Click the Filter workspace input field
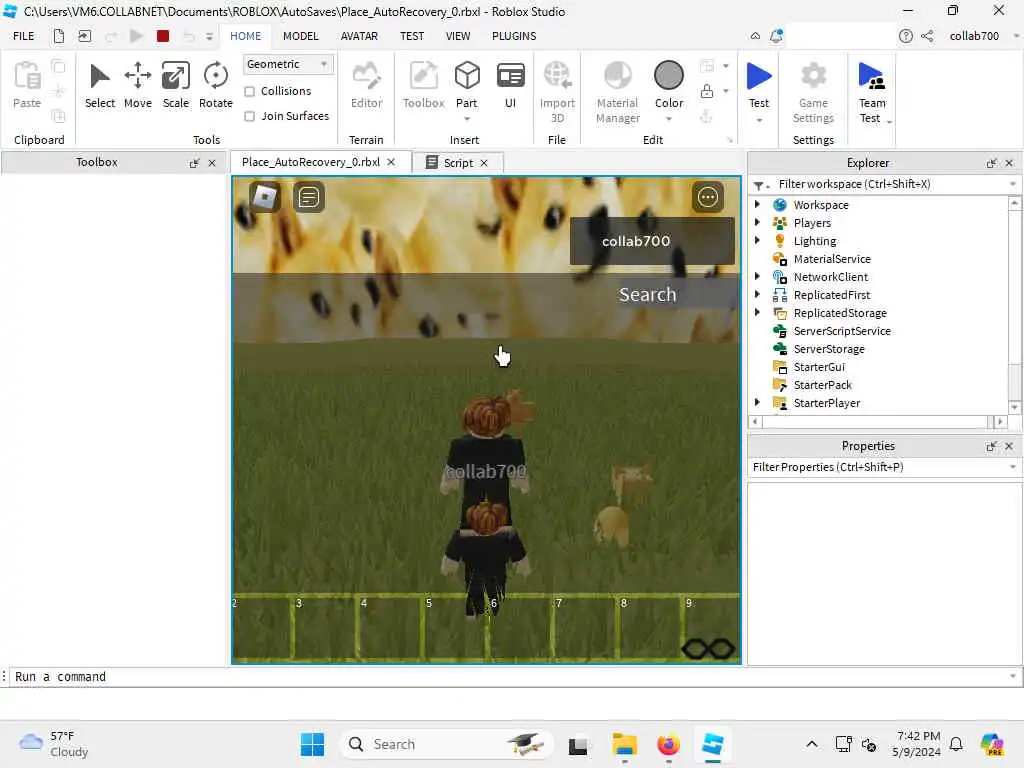The height and width of the screenshot is (768, 1024). coord(886,184)
